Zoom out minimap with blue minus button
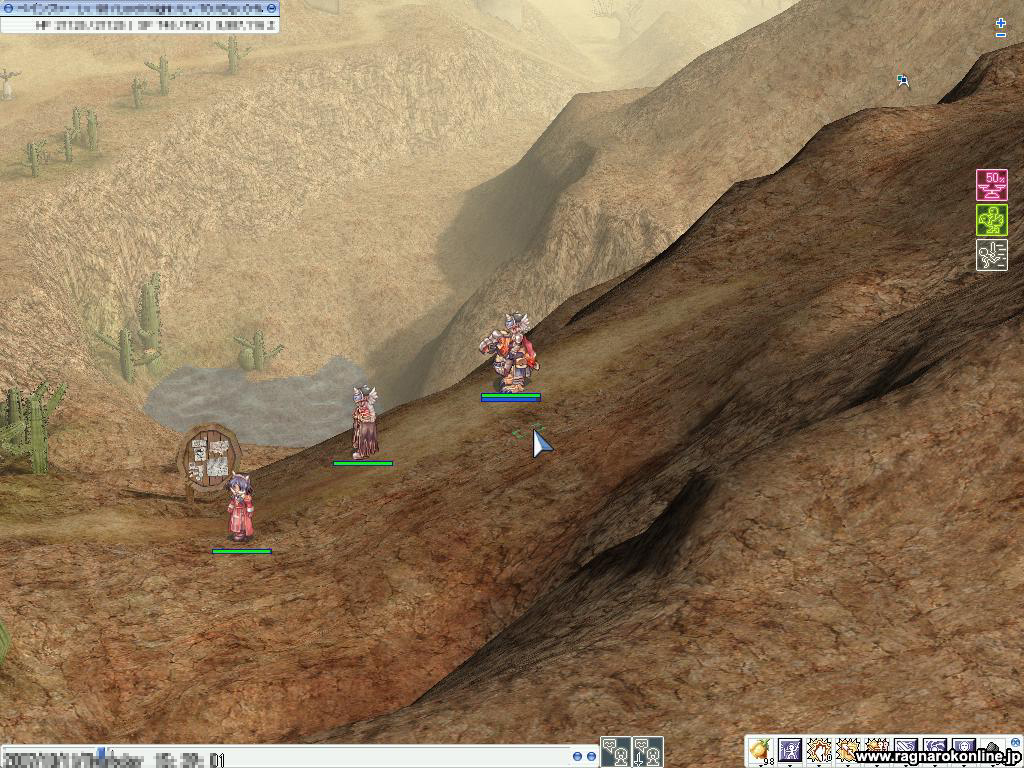This screenshot has width=1024, height=768. [1000, 34]
